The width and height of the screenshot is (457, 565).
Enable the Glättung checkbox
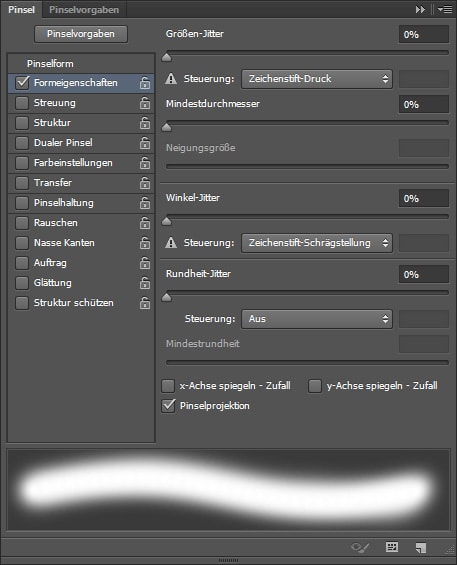click(x=22, y=283)
